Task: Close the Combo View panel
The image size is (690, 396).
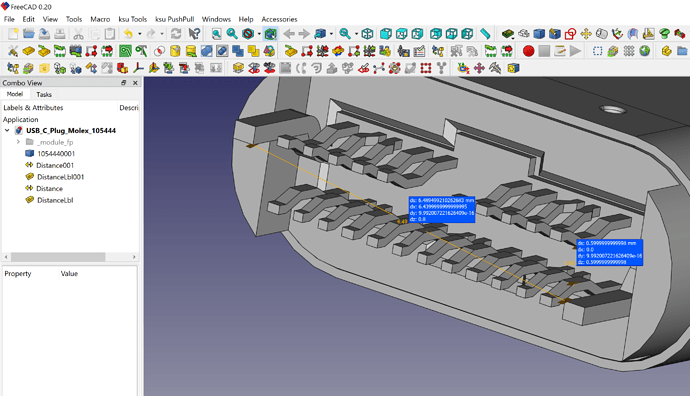Action: click(x=135, y=83)
